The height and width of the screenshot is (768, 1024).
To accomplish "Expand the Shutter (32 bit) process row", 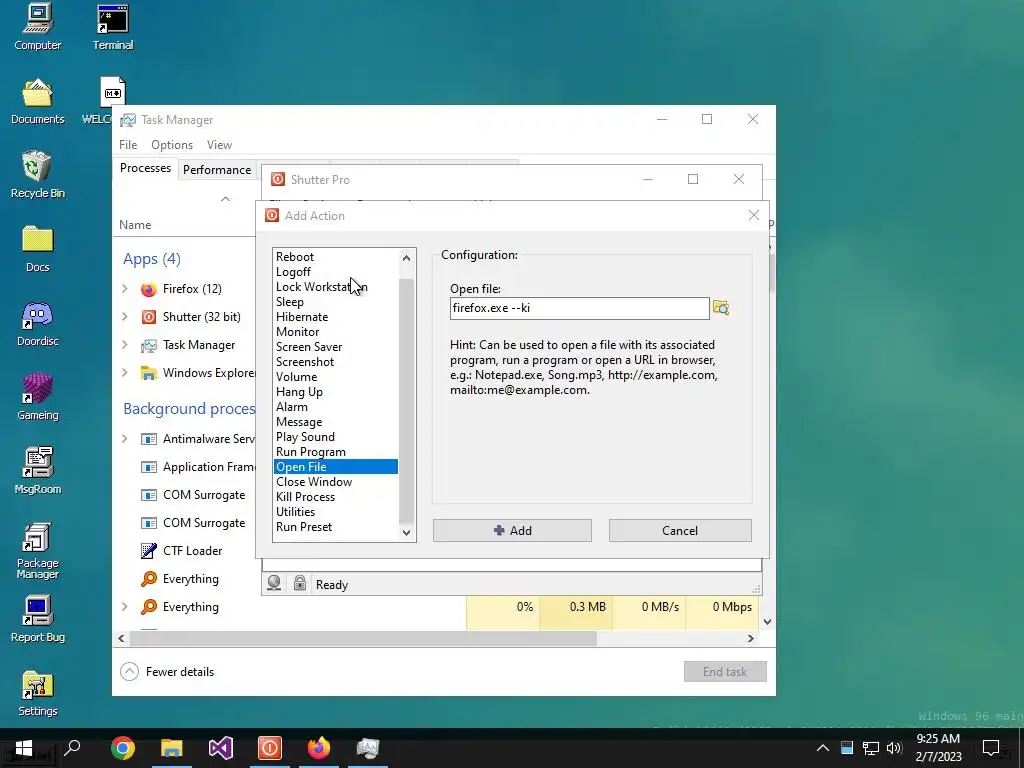I will pyautogui.click(x=125, y=317).
